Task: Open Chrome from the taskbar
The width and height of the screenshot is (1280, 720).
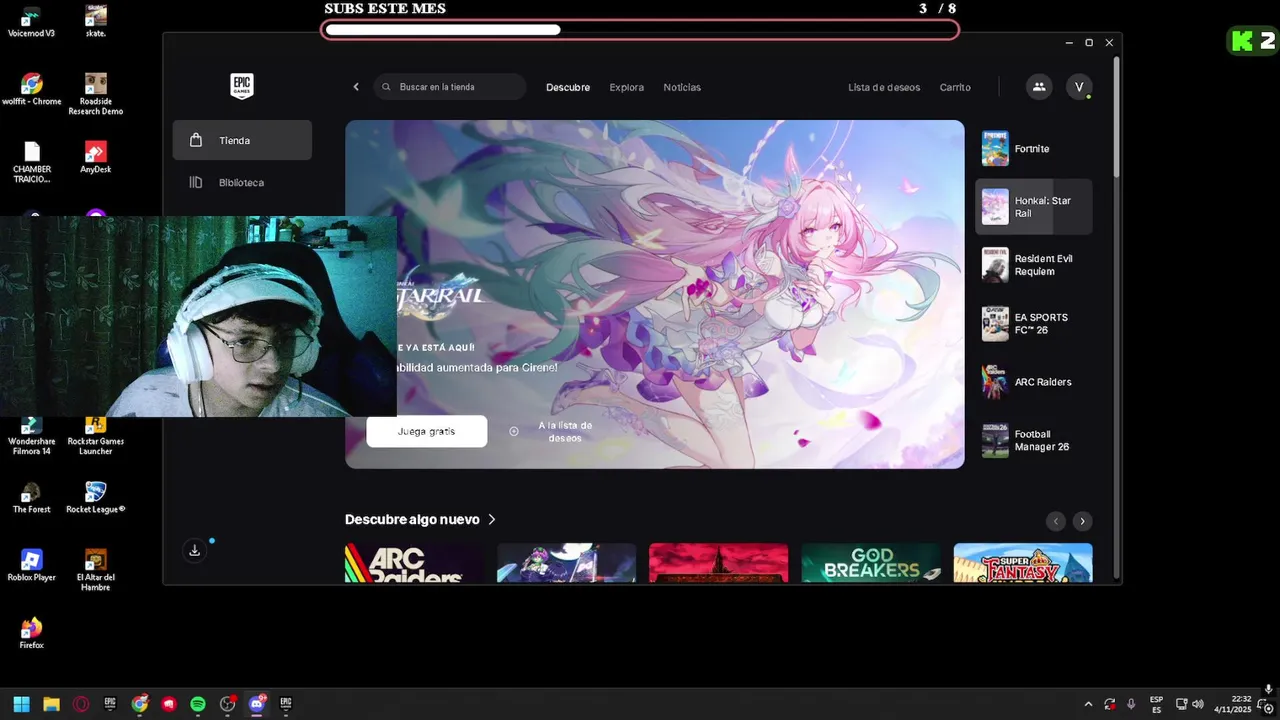Action: (140, 704)
